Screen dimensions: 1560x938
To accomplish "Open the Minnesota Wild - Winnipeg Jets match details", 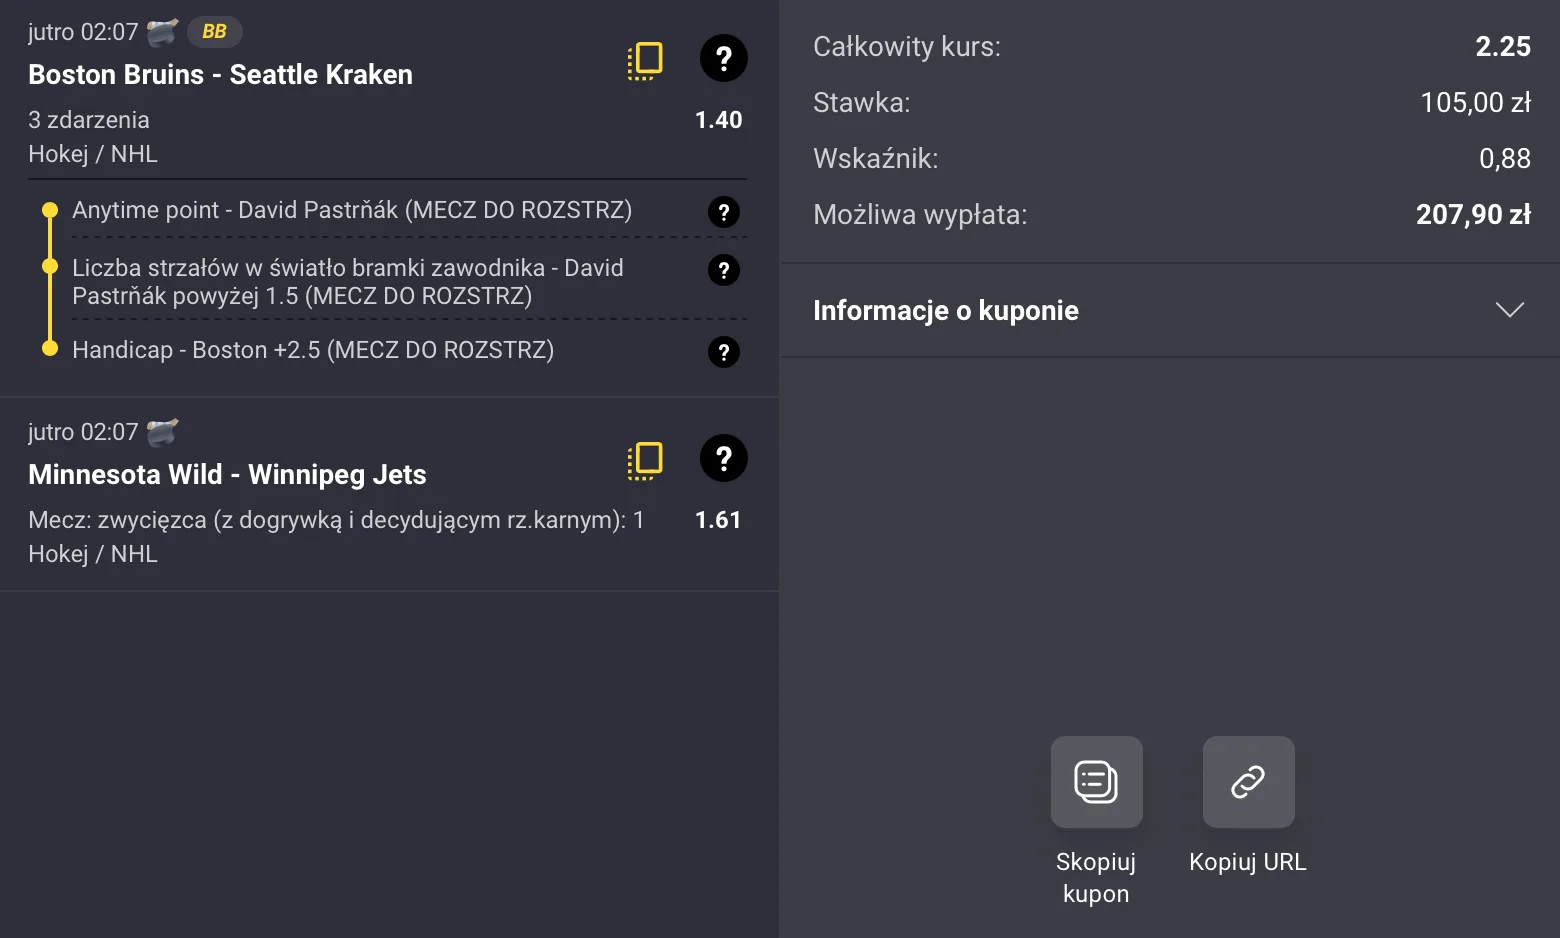I will 227,474.
